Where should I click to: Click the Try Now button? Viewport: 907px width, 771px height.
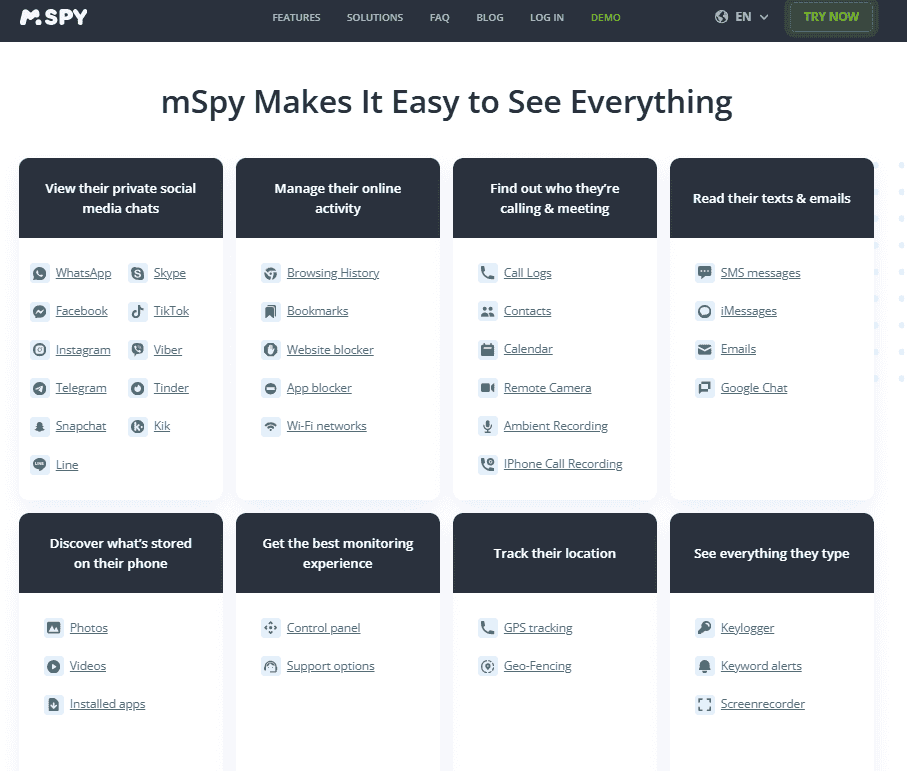pos(831,17)
